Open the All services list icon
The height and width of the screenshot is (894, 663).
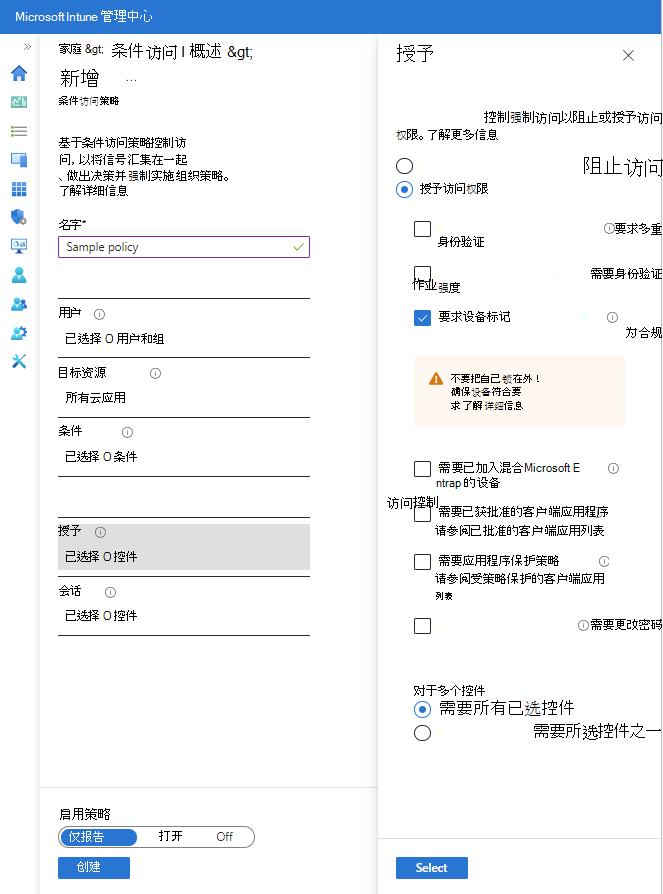click(19, 131)
